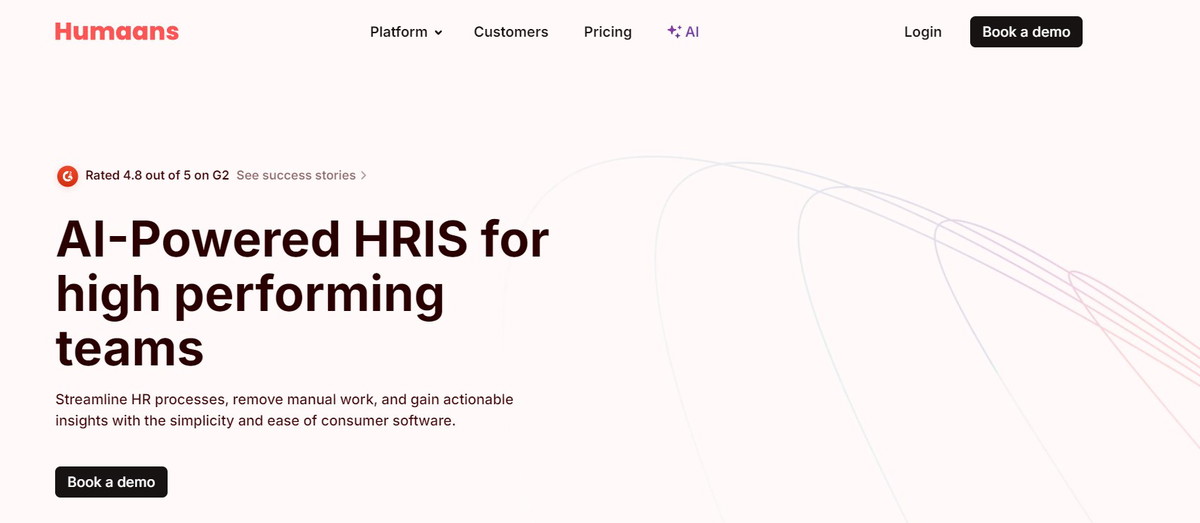Image resolution: width=1200 pixels, height=523 pixels.
Task: Open the See success stories link
Action: [x=295, y=175]
